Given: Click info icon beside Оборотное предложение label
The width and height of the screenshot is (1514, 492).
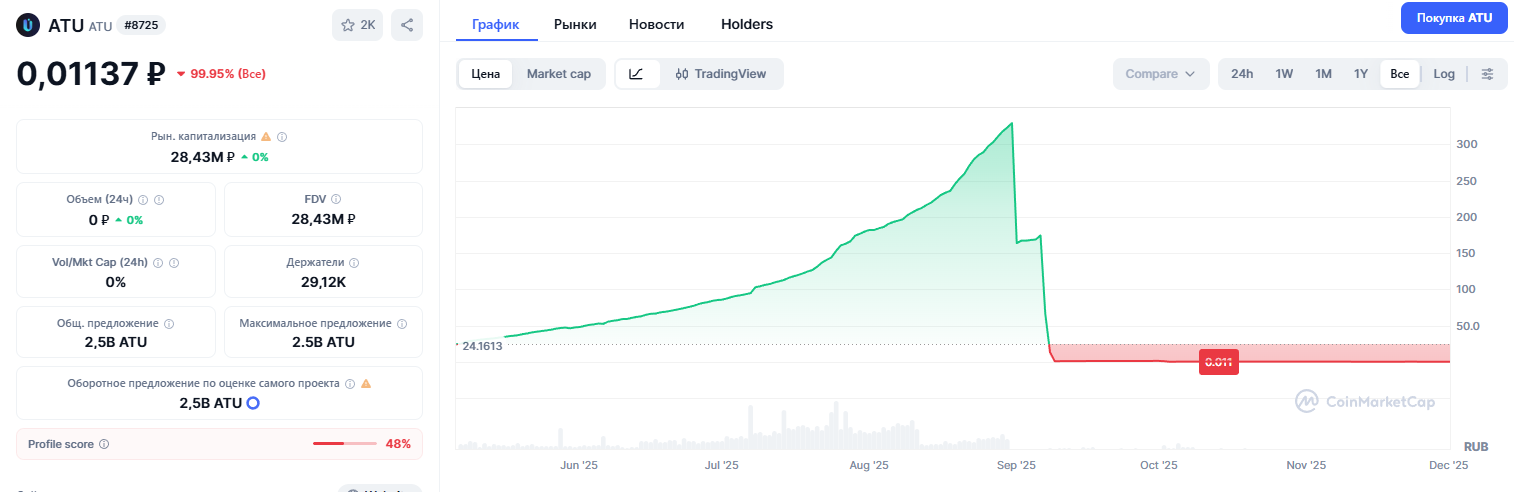Looking at the screenshot, I should 350,384.
